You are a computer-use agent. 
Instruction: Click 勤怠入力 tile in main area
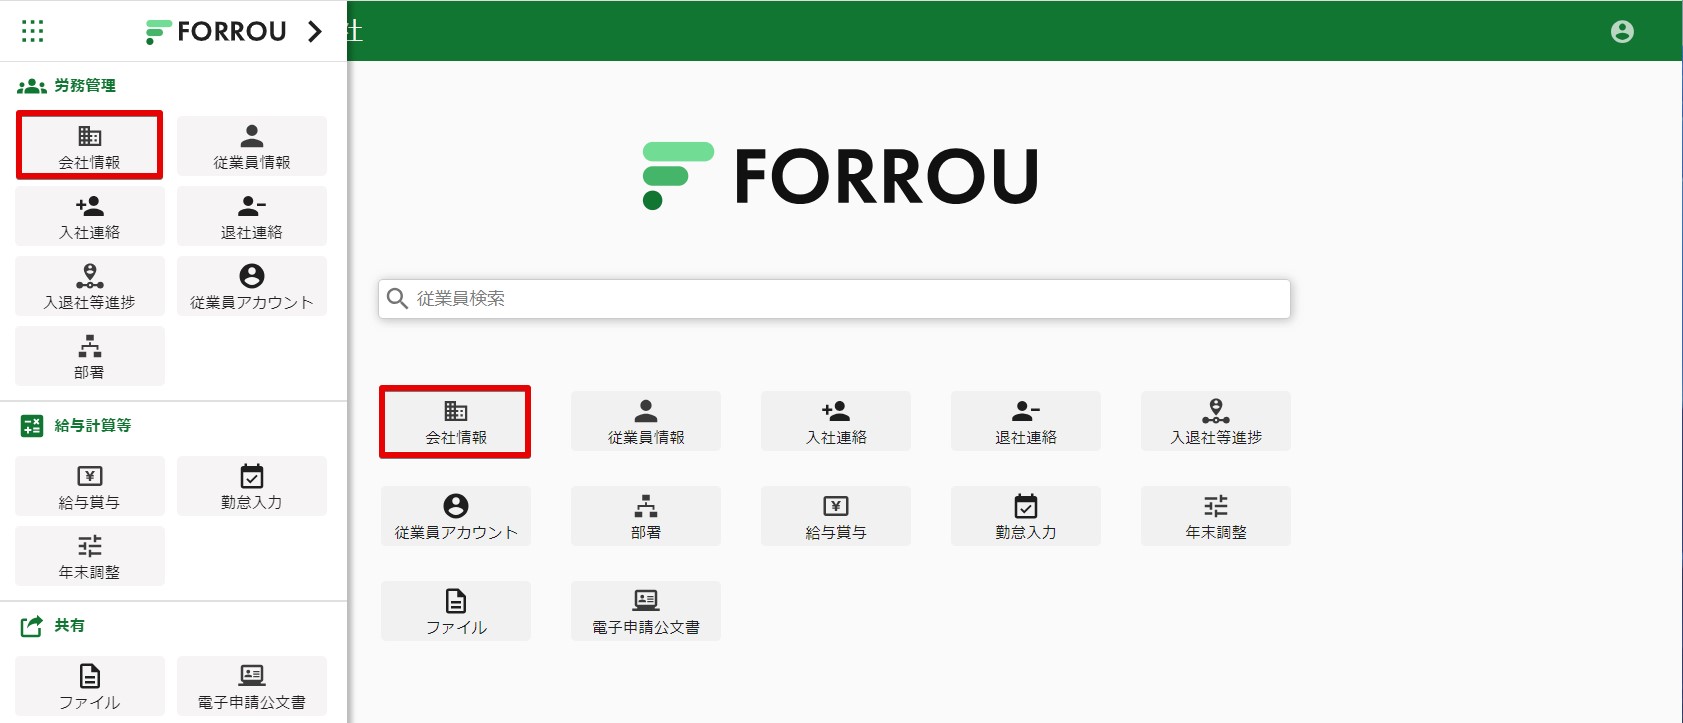1026,516
